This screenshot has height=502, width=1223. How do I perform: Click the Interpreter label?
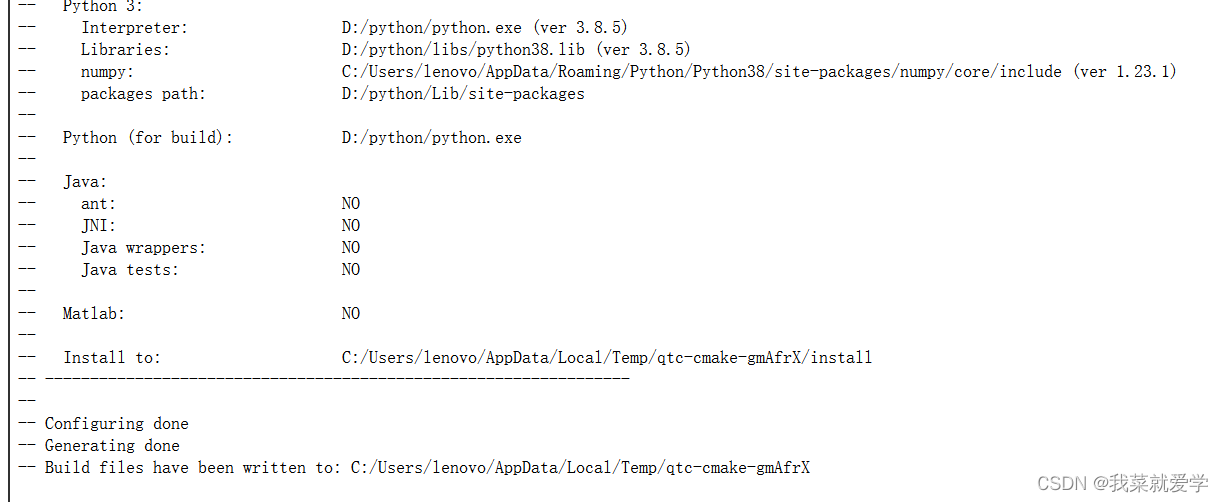[x=134, y=28]
